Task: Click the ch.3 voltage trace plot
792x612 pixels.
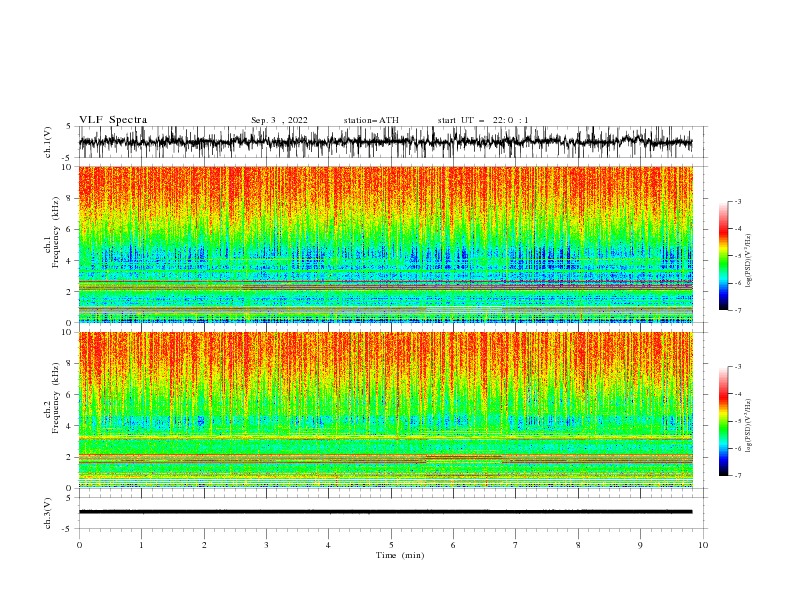Action: point(385,513)
